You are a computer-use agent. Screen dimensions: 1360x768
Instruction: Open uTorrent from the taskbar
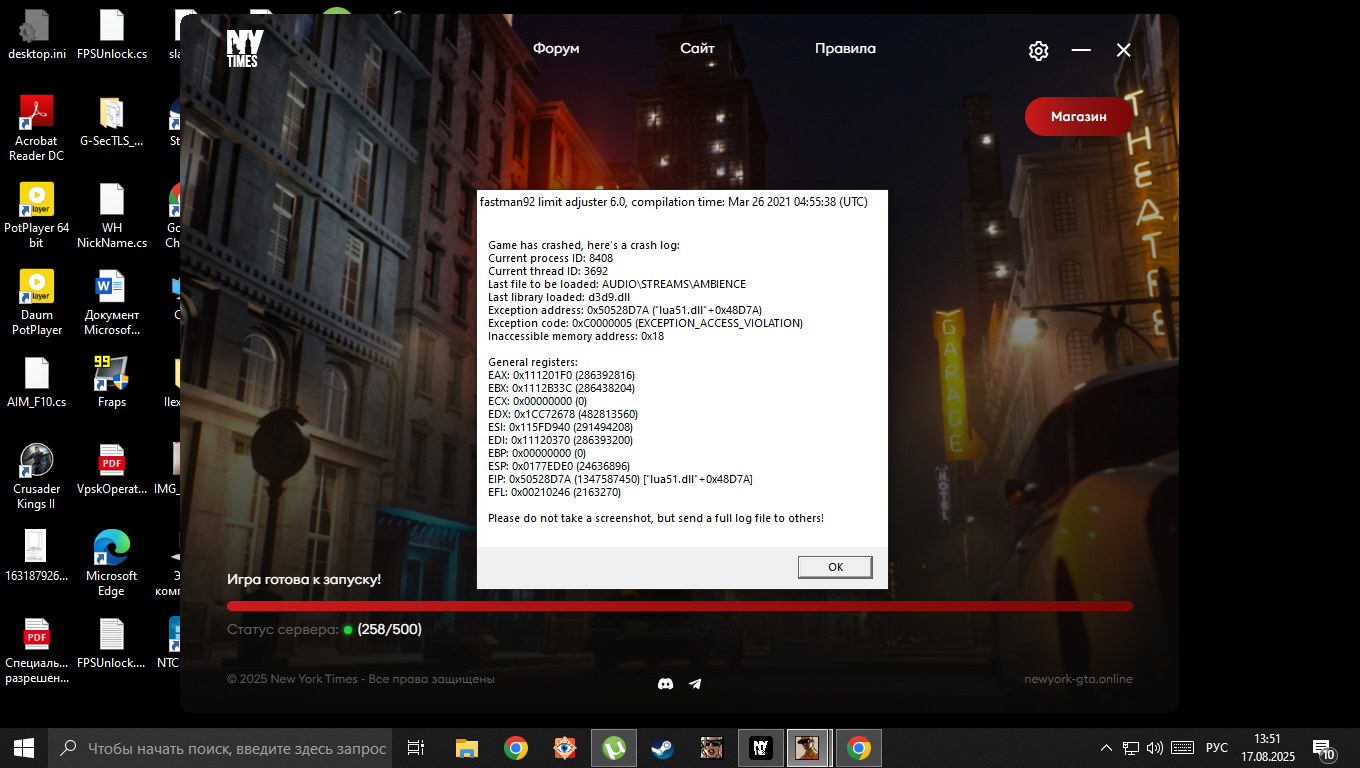coord(613,748)
